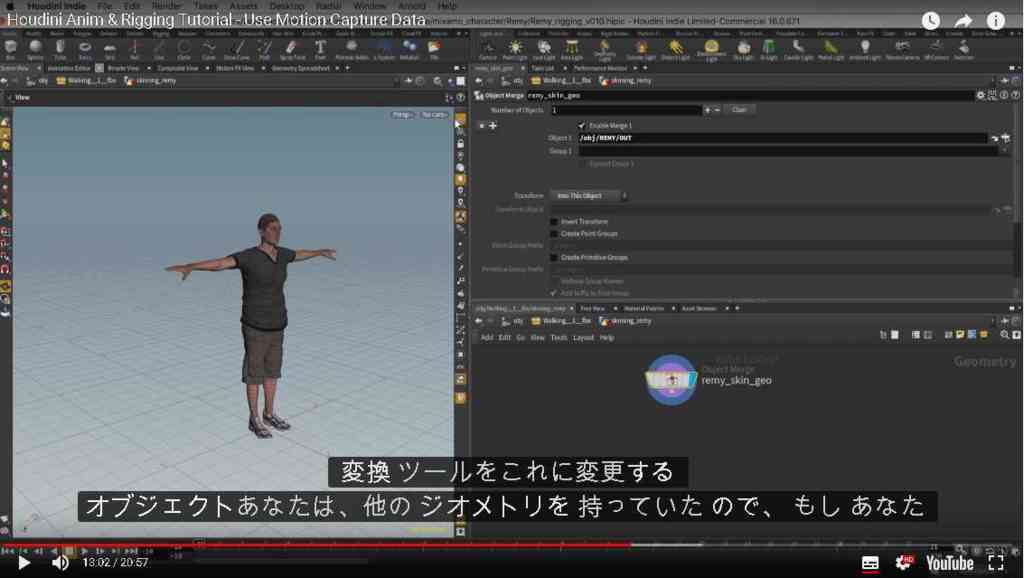Add a Sky Light from shelf
The width and height of the screenshot is (1024, 578).
pos(743,49)
